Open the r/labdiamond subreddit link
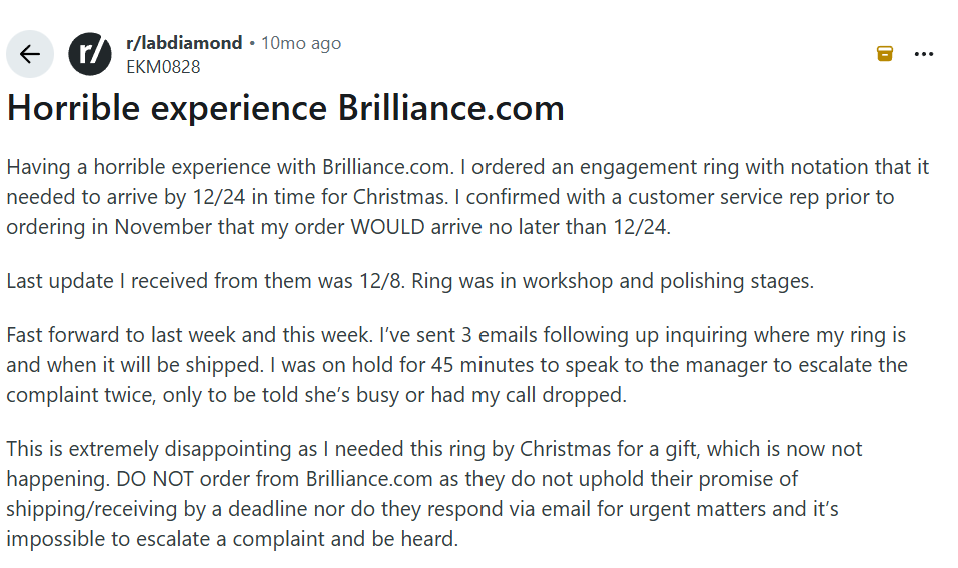Image resolution: width=958 pixels, height=568 pixels. pyautogui.click(x=184, y=43)
